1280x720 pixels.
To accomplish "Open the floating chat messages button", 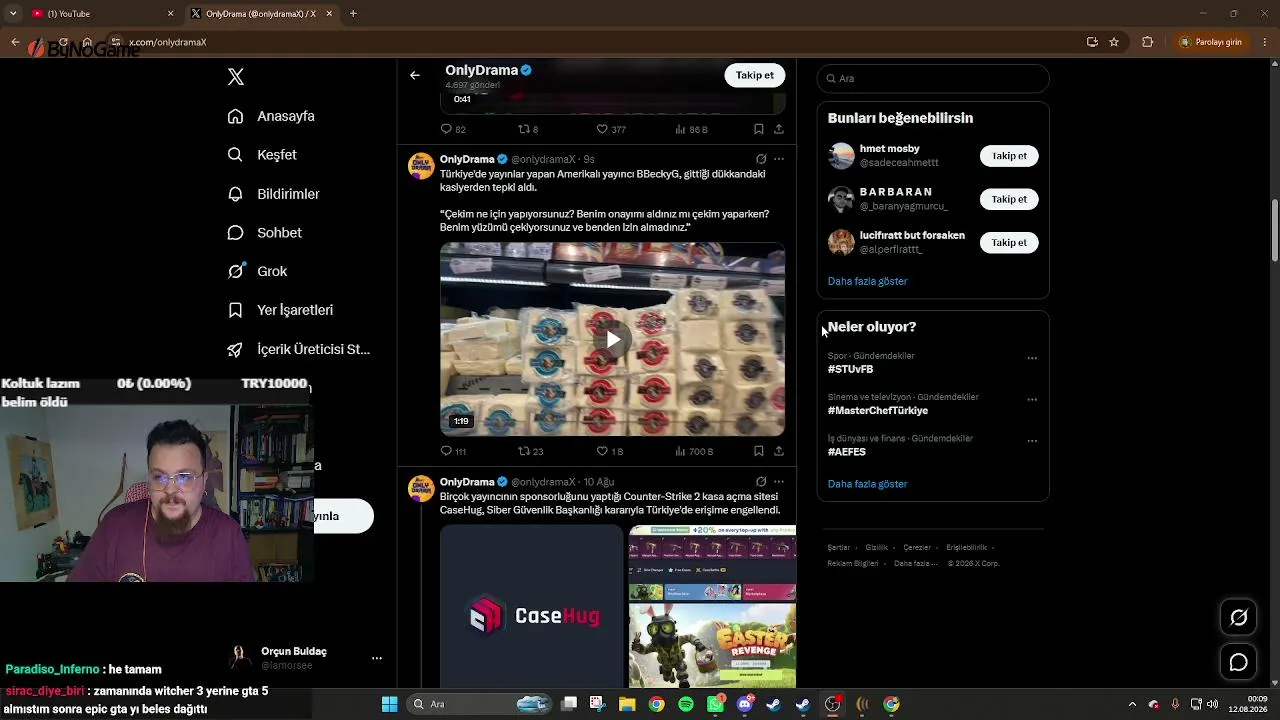I will (1238, 662).
